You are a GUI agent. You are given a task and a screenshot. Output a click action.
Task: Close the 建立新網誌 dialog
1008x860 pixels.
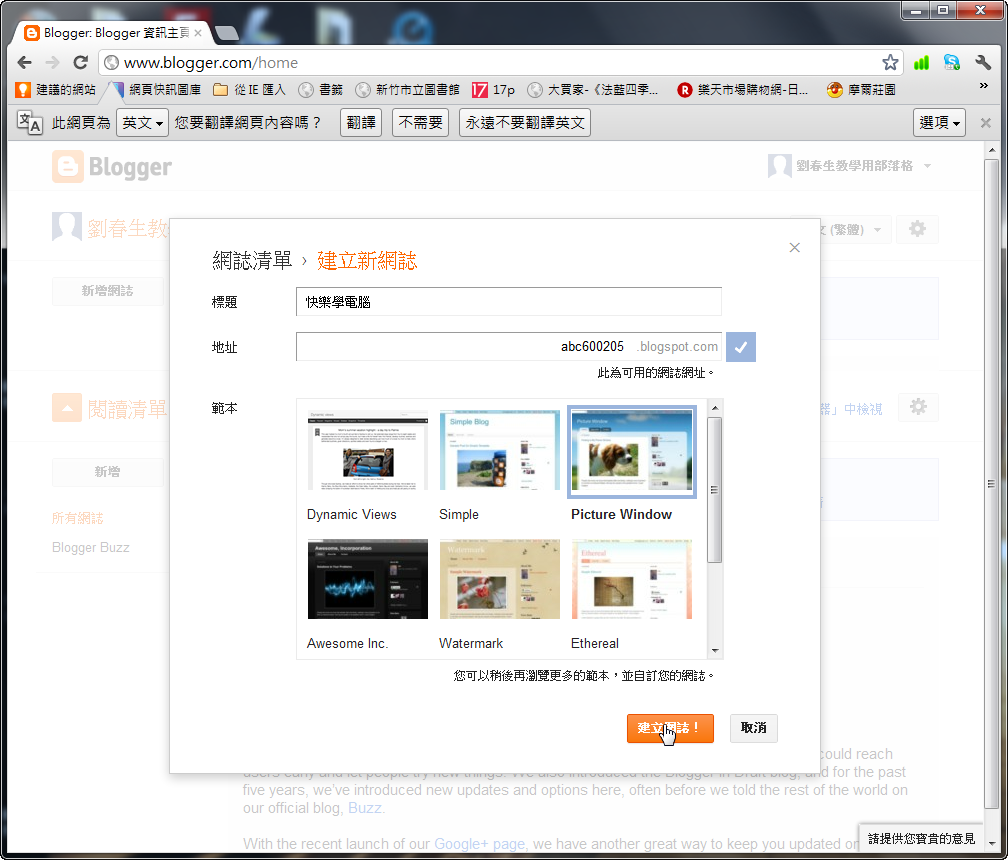click(x=795, y=247)
